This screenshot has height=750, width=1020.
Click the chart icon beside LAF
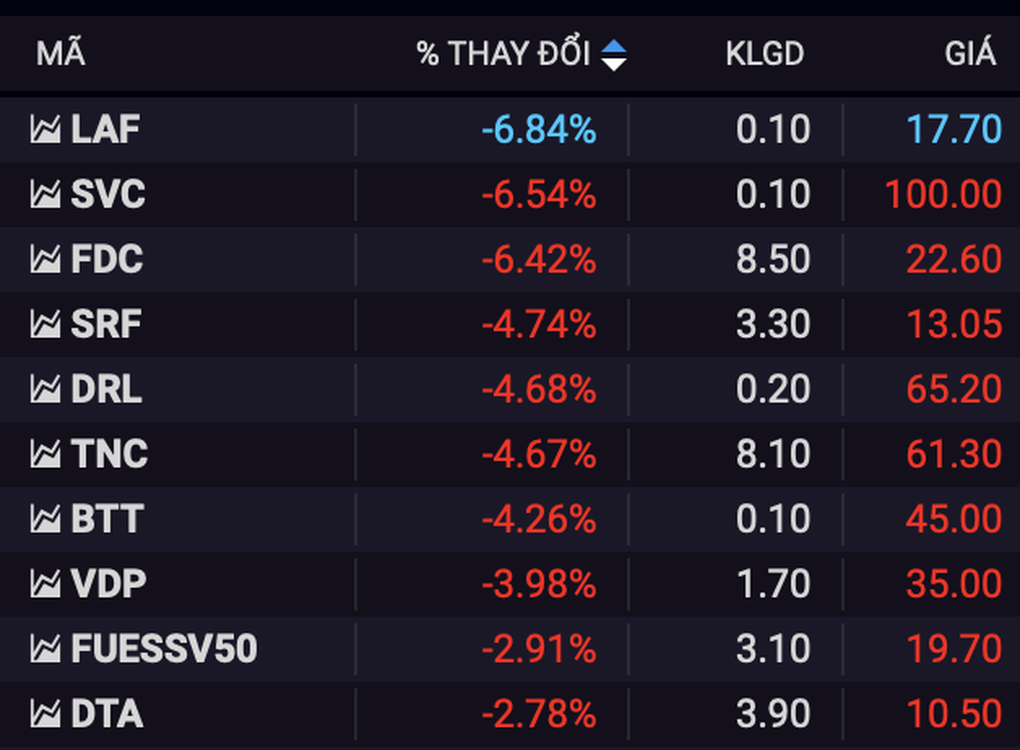click(45, 129)
